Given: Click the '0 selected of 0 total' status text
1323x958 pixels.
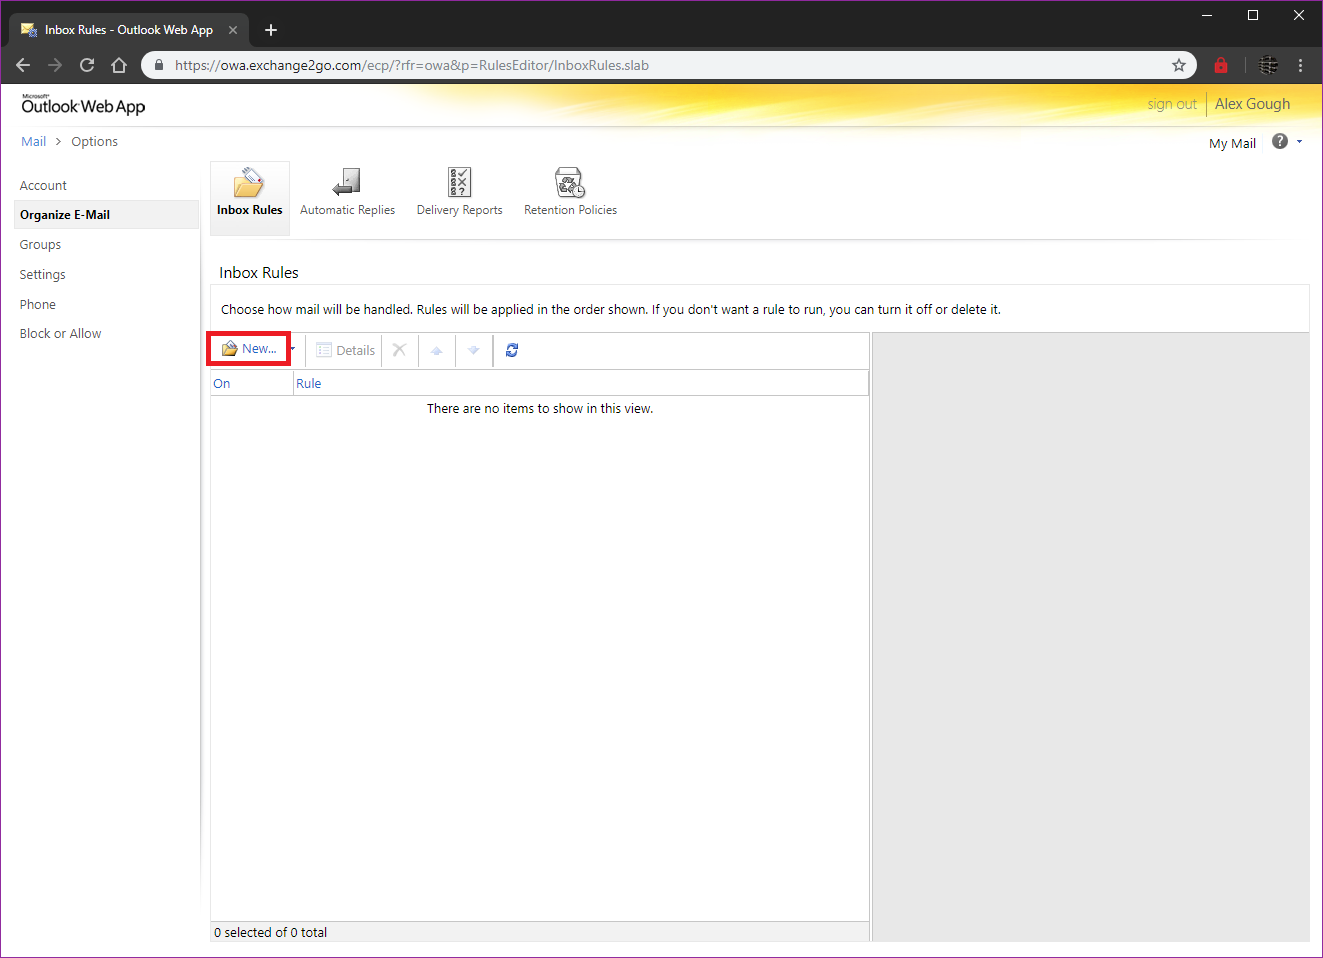Looking at the screenshot, I should 270,932.
